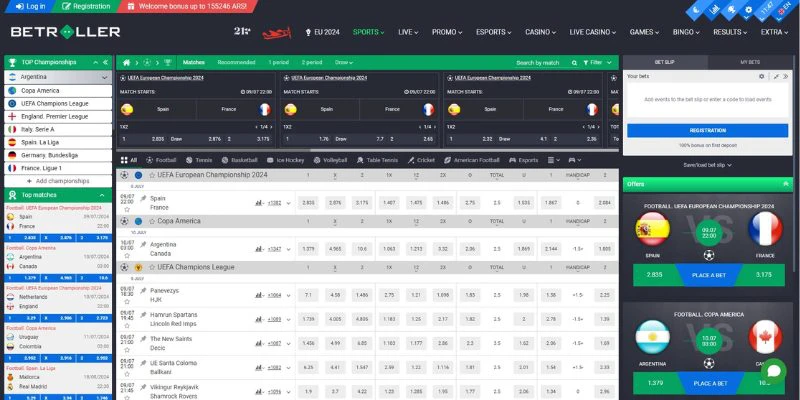This screenshot has width=800, height=400.
Task: Favorite the Hamrun Spartans match star
Action: [x=127, y=326]
